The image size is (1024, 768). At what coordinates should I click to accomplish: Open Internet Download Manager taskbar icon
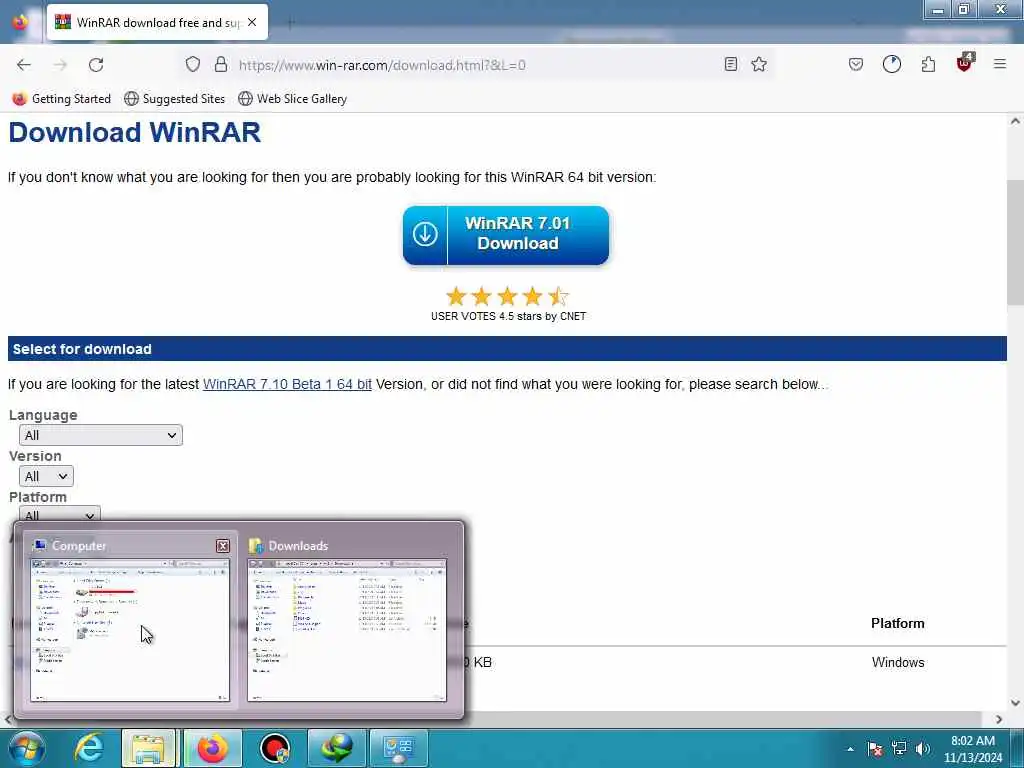pyautogui.click(x=337, y=748)
